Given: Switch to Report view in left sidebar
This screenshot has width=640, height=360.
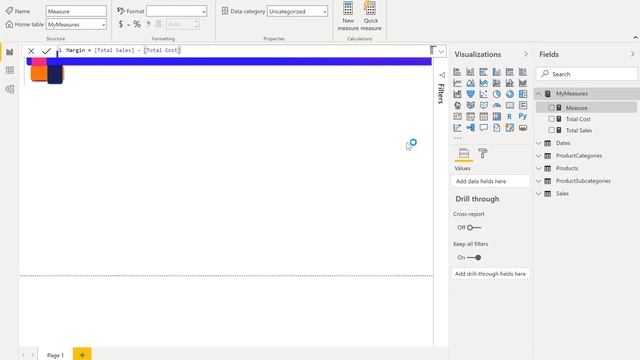Looking at the screenshot, I should point(10,52).
